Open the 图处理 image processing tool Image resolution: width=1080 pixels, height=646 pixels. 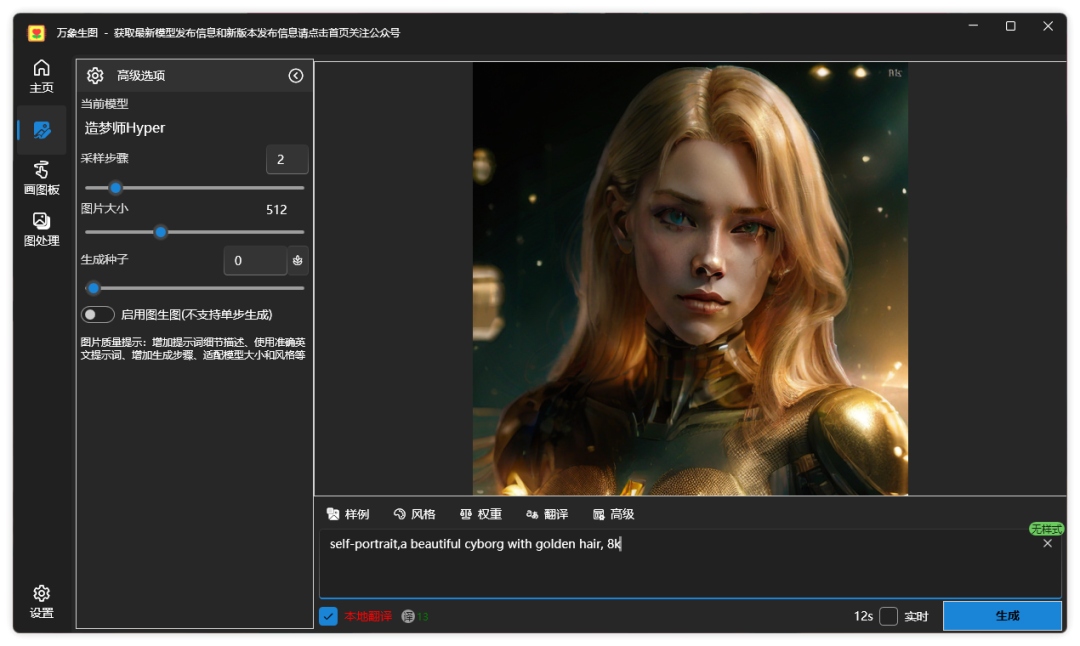tap(41, 229)
